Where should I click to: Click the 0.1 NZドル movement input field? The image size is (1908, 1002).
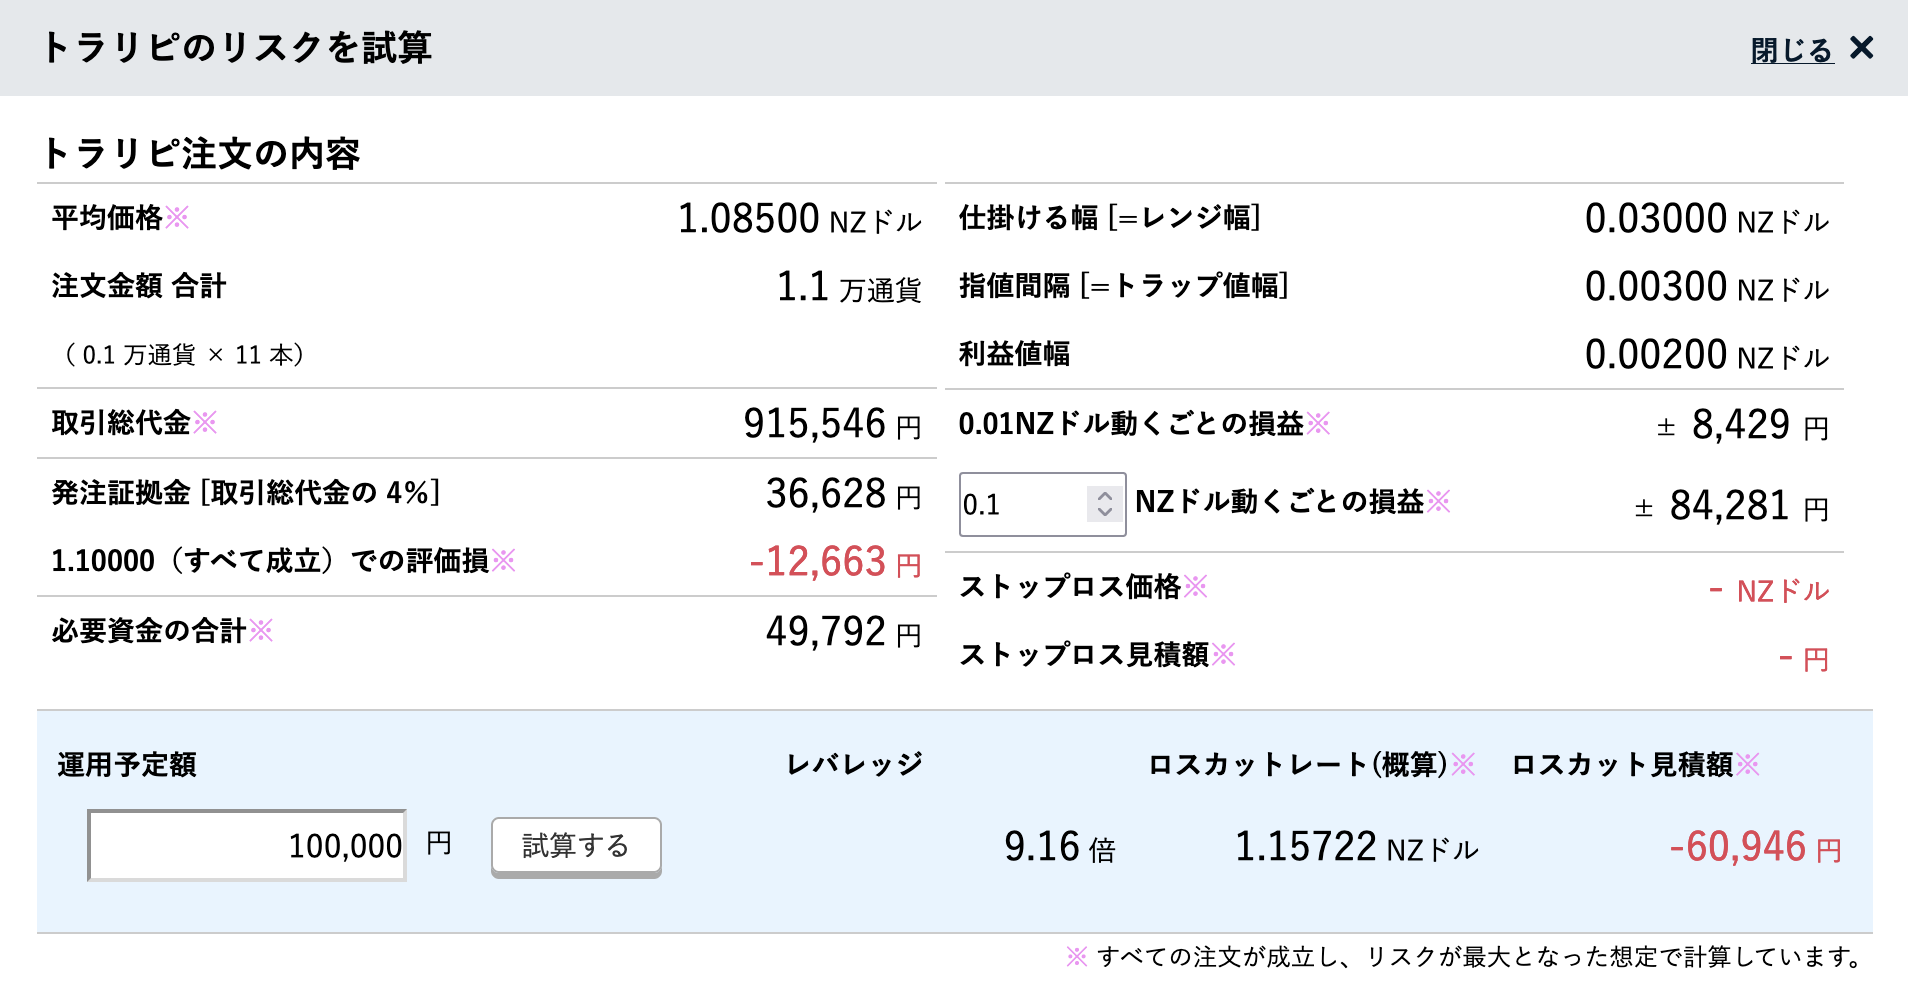[1042, 504]
